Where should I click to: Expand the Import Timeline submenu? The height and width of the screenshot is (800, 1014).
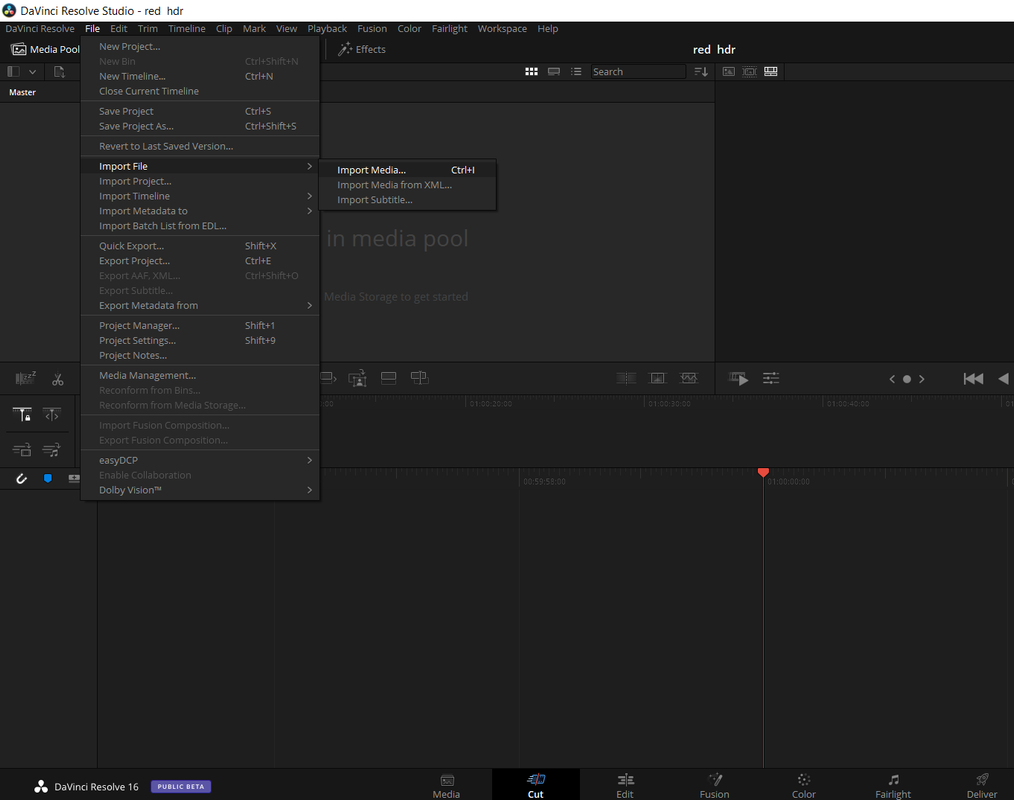click(200, 196)
